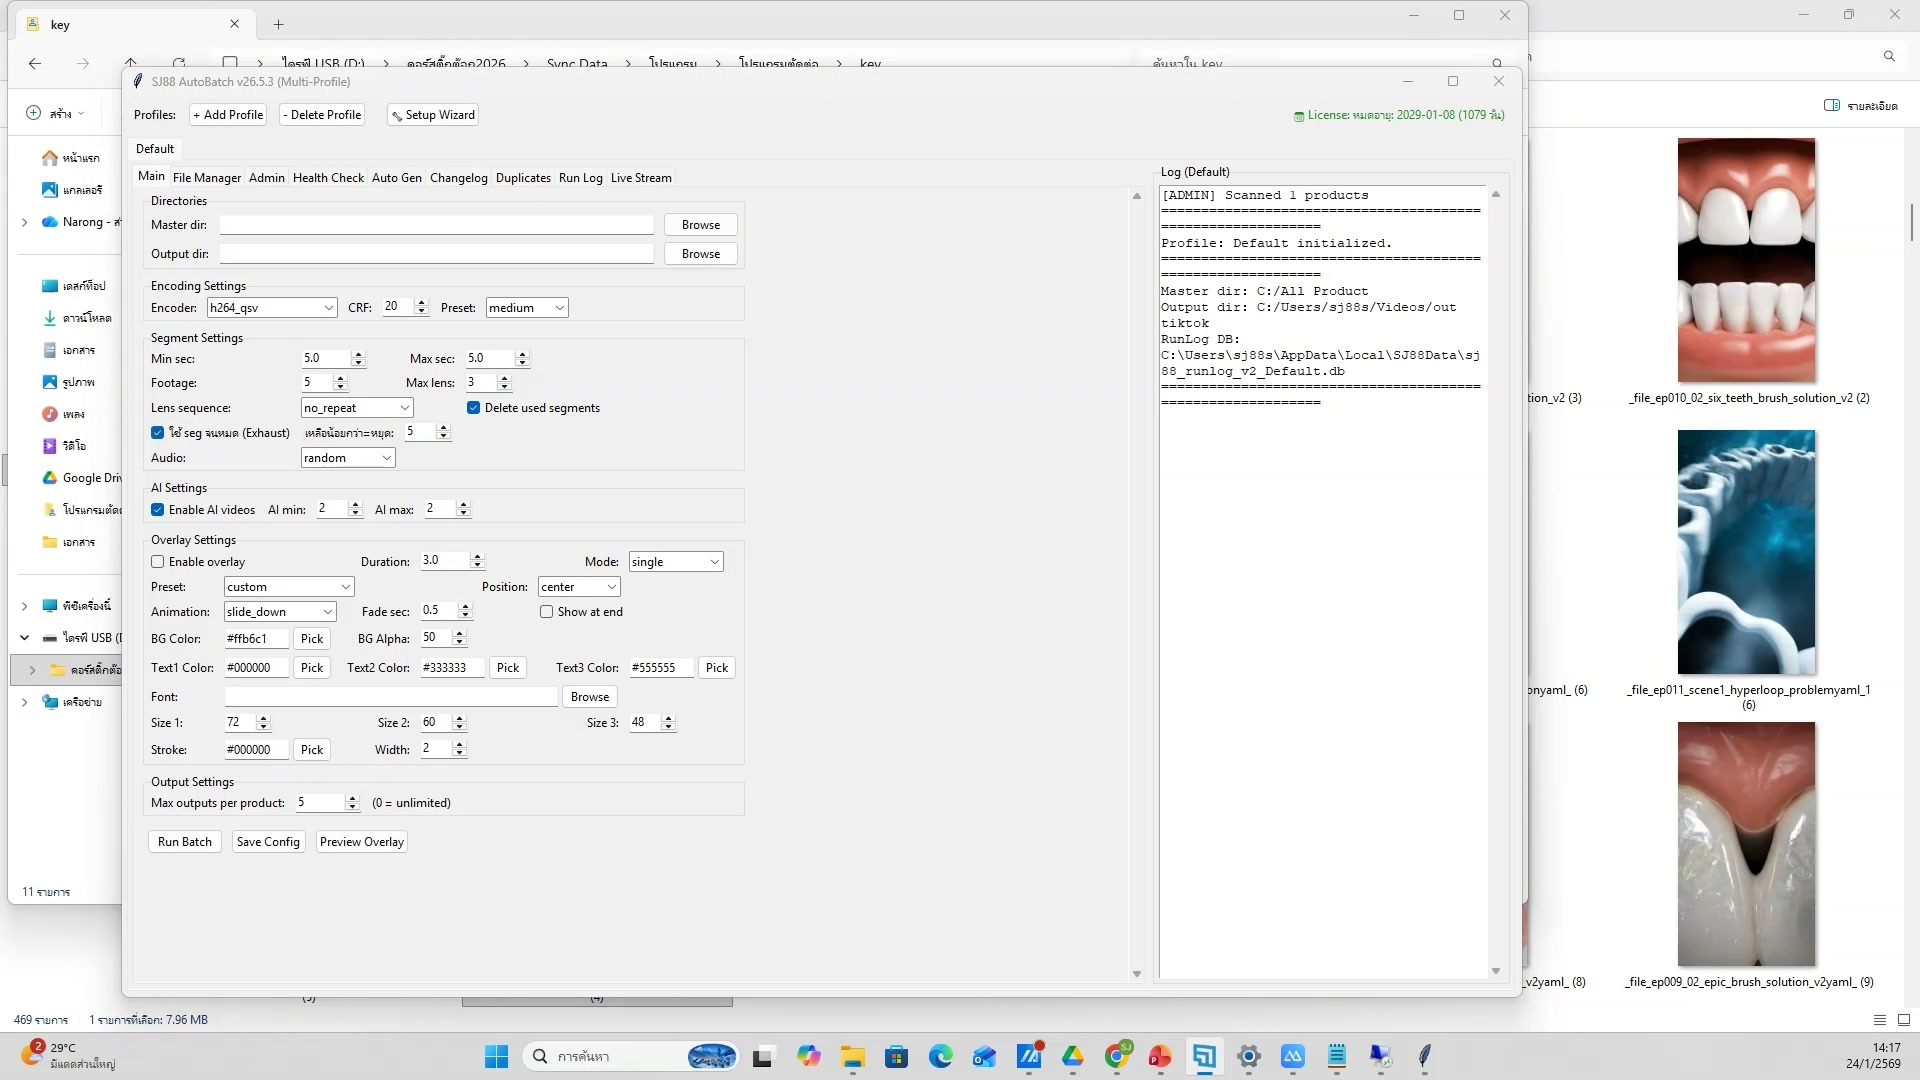Uncheck Delete used segments

(474, 408)
